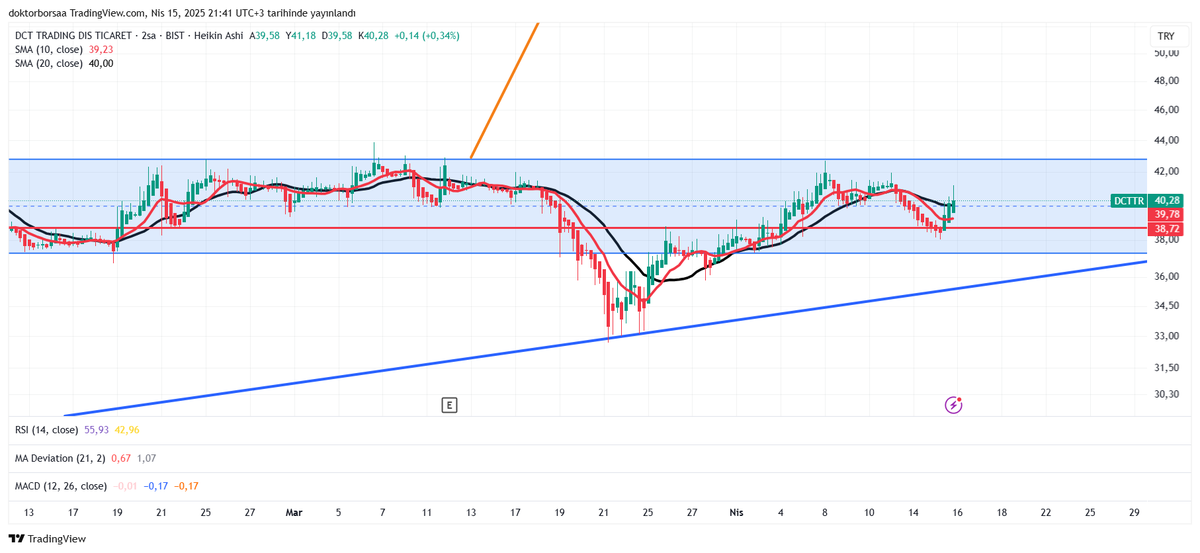Click the 31,50 price axis label

click(1167, 368)
